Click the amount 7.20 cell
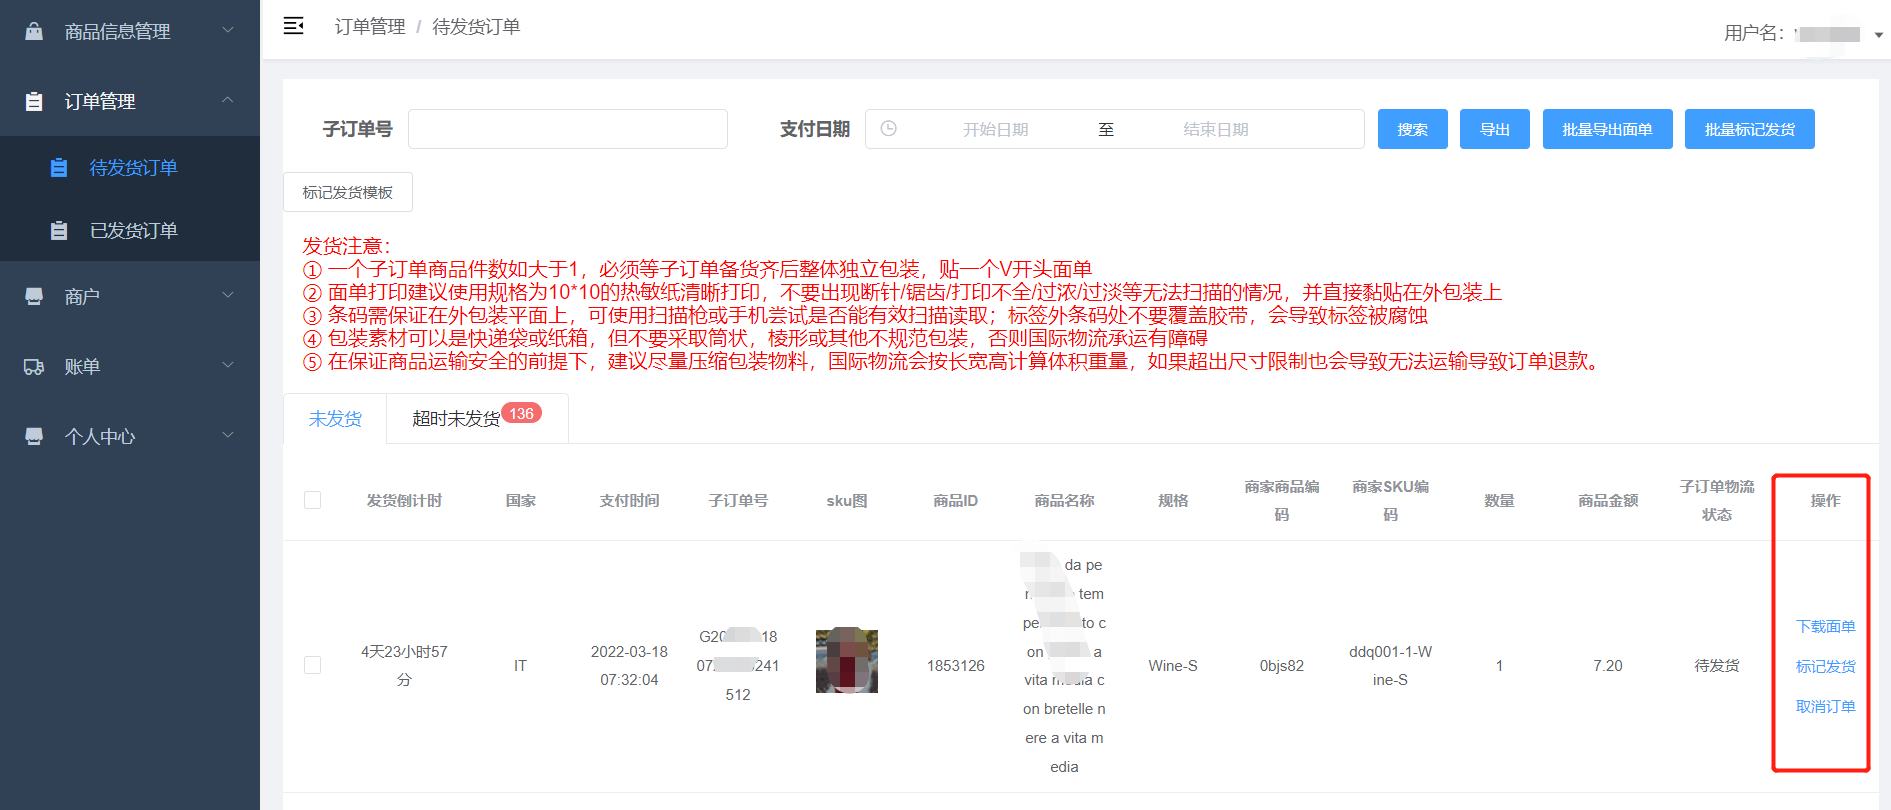1891x810 pixels. tap(1607, 665)
